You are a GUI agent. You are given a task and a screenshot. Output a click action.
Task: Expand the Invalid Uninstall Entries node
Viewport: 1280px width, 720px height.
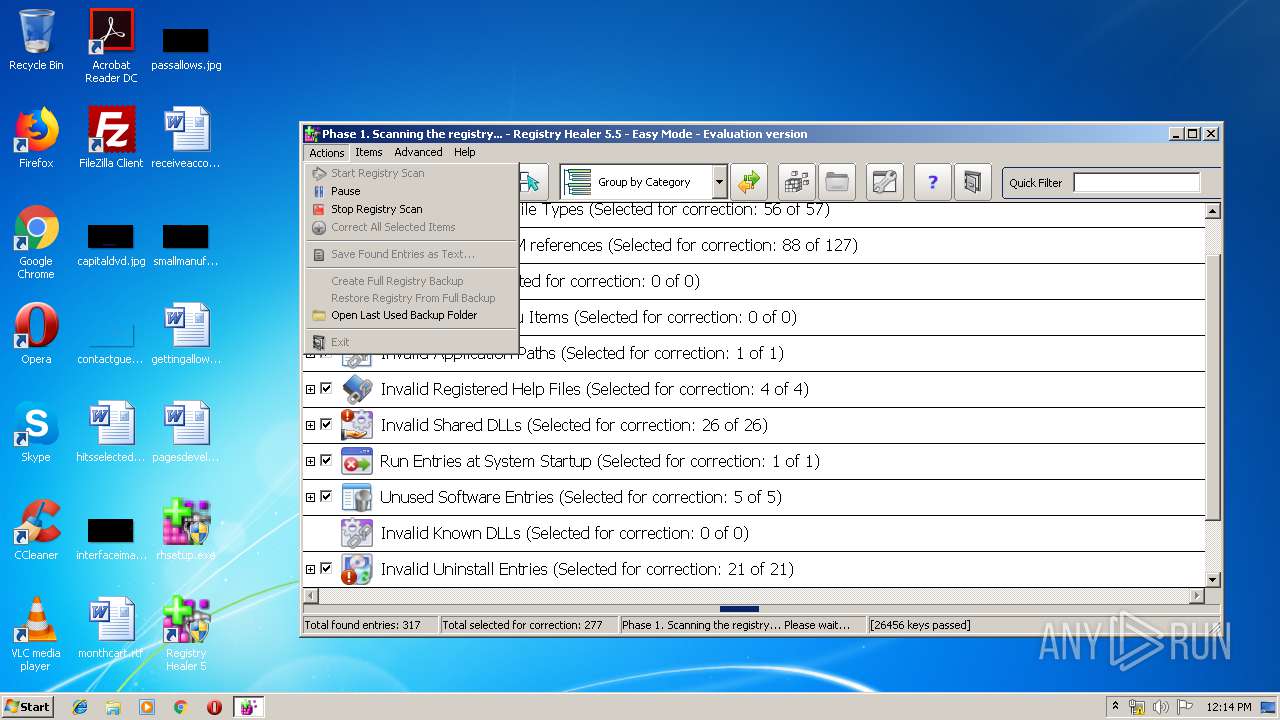pos(310,569)
